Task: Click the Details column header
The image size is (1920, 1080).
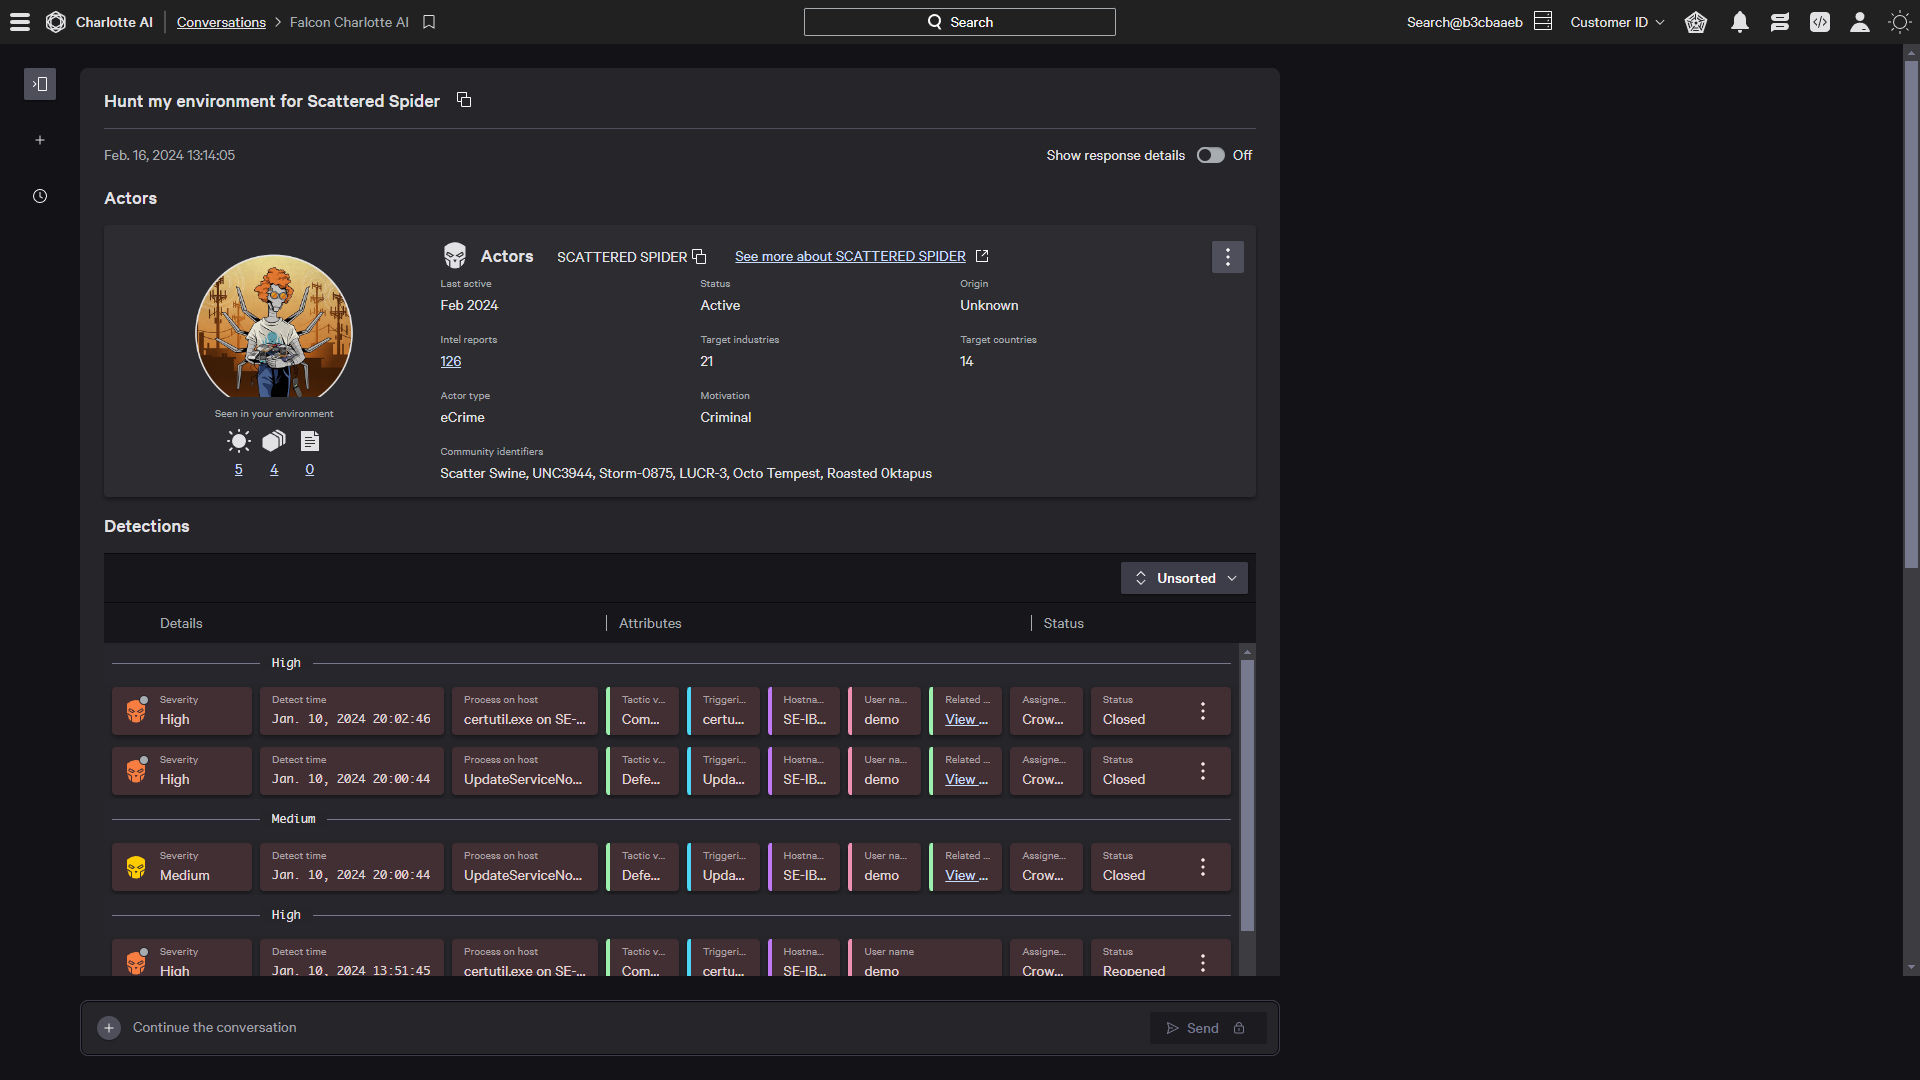Action: click(x=181, y=623)
